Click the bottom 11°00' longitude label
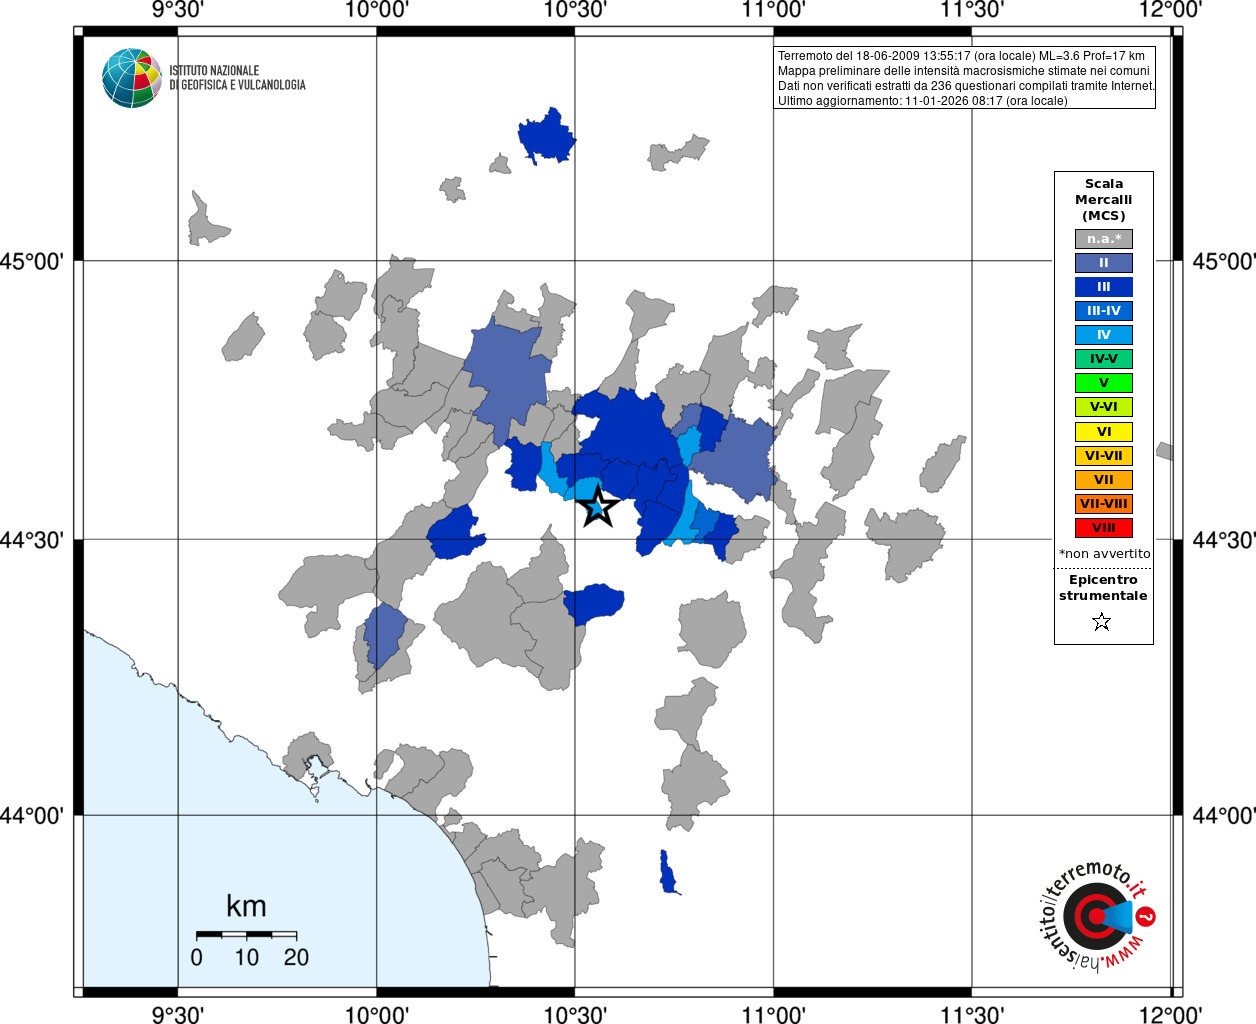This screenshot has height=1024, width=1256. [x=774, y=1013]
